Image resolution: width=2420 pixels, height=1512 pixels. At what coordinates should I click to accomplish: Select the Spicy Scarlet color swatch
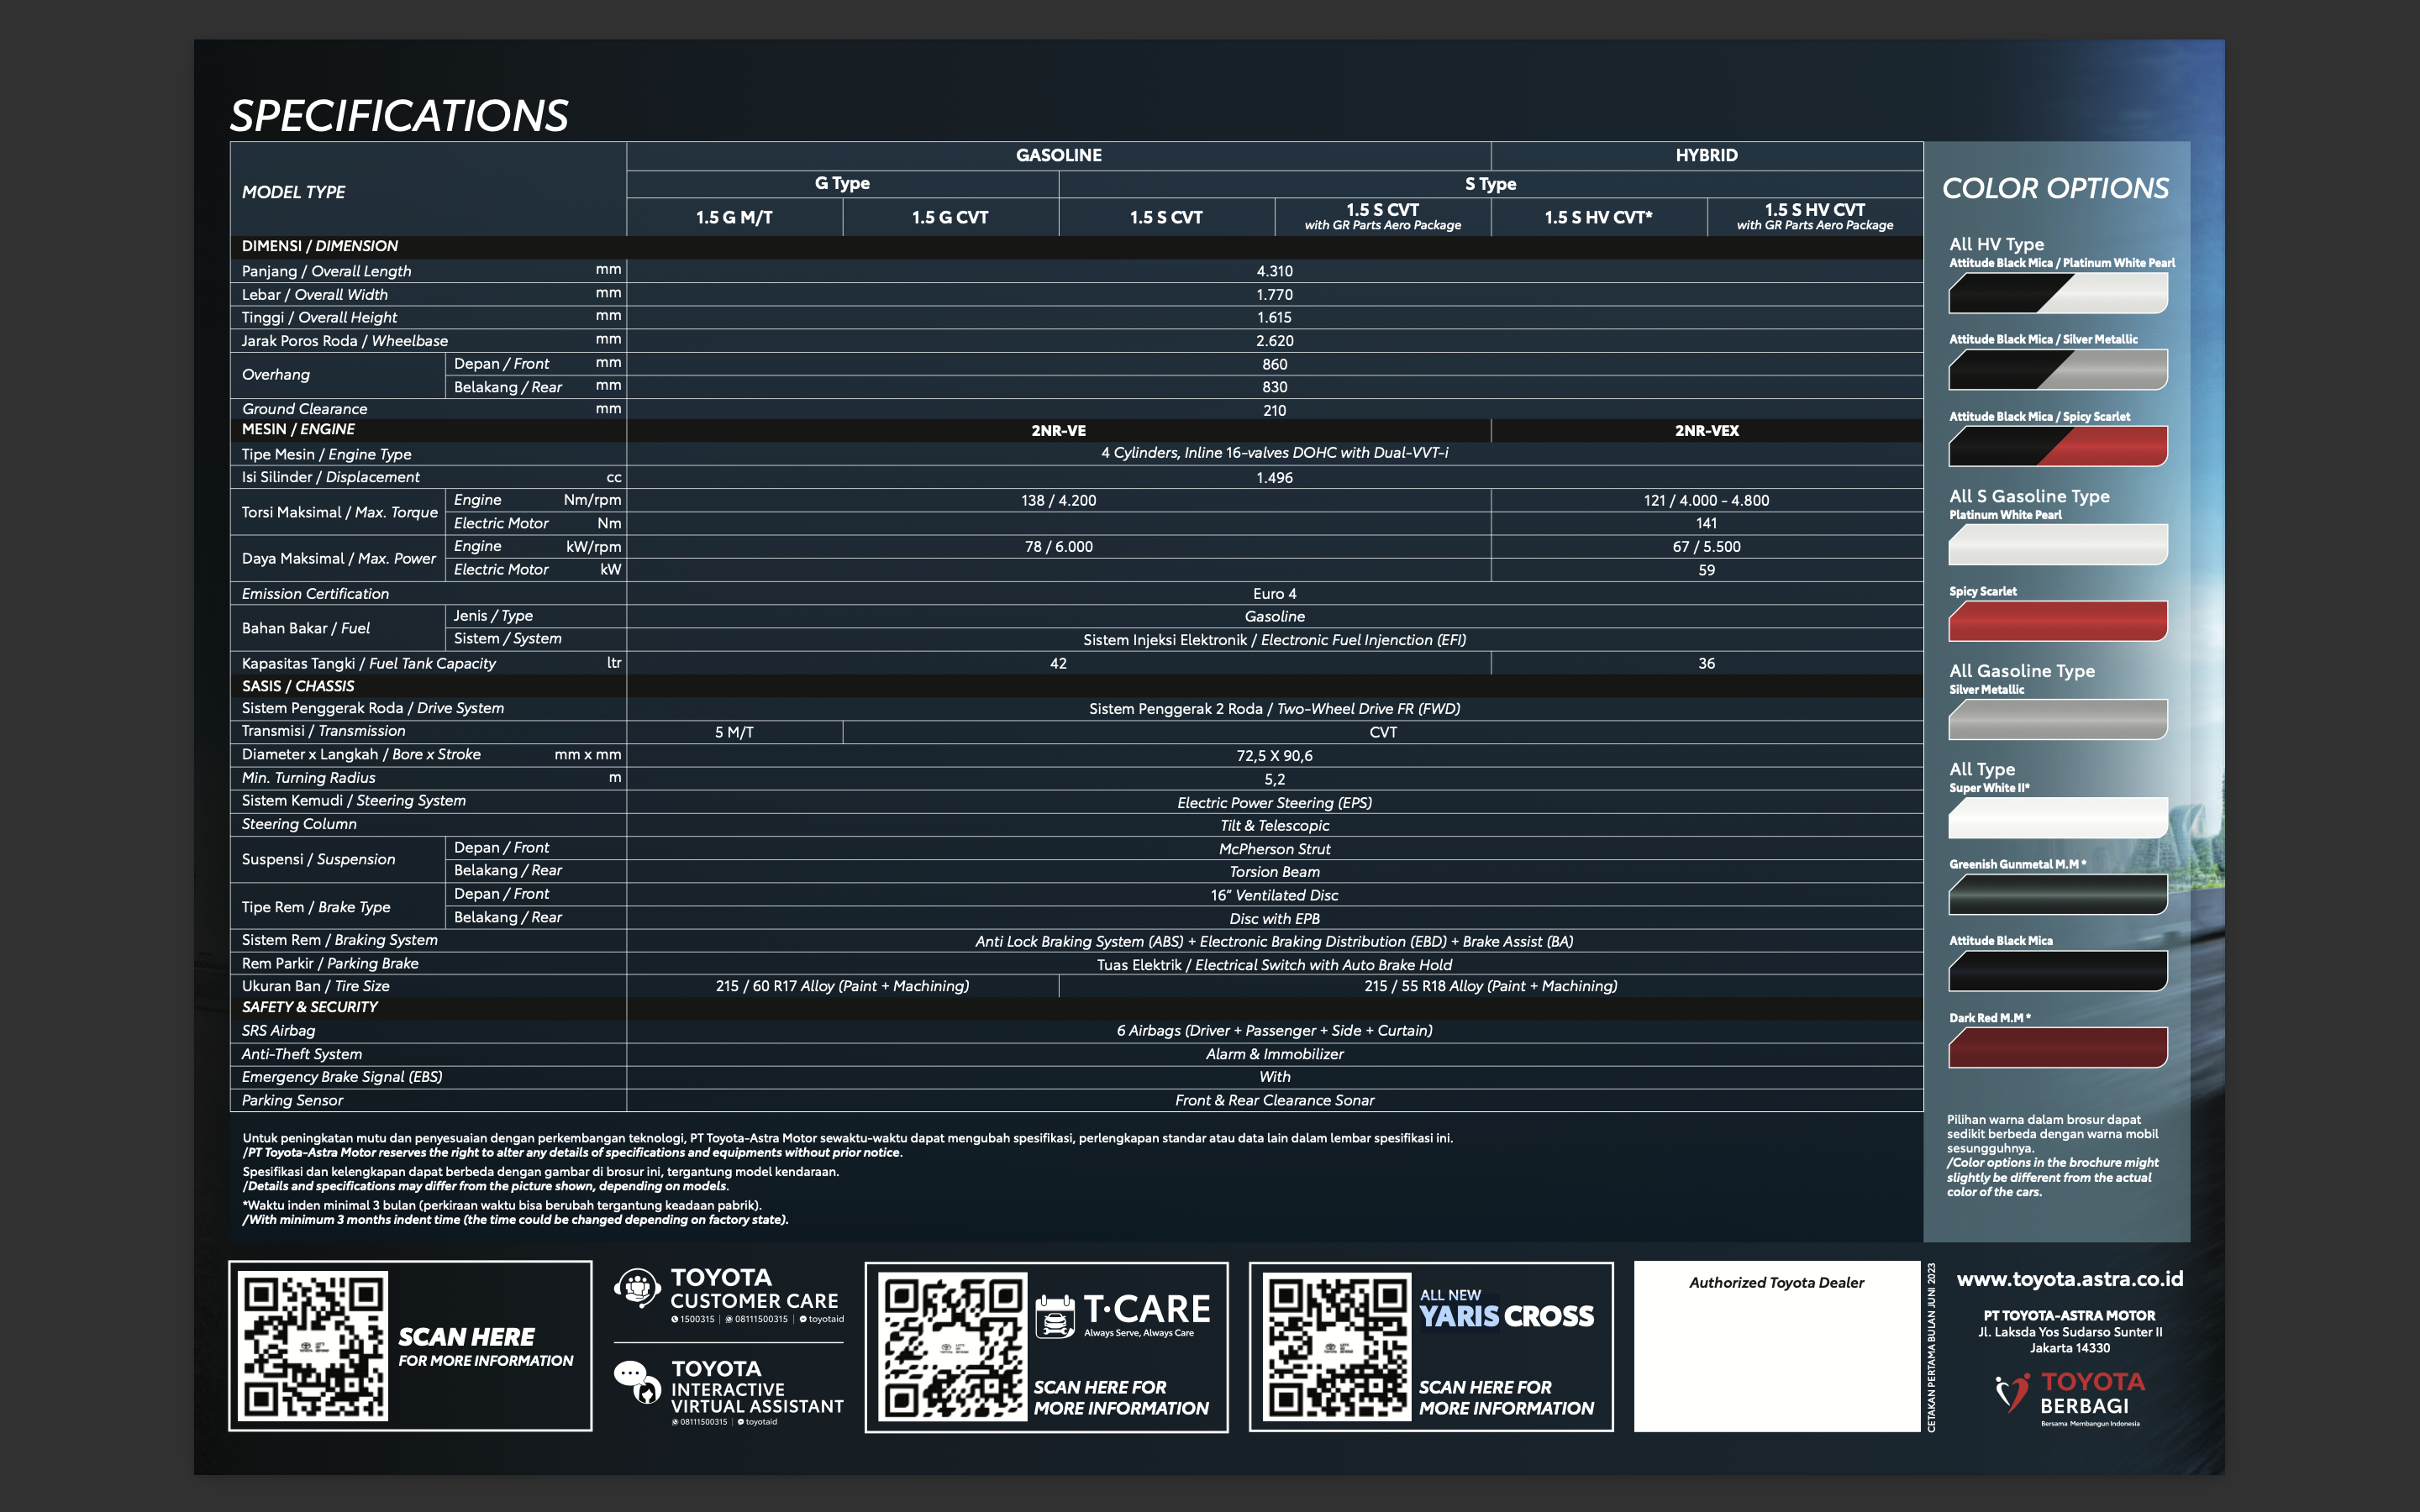pyautogui.click(x=2058, y=621)
